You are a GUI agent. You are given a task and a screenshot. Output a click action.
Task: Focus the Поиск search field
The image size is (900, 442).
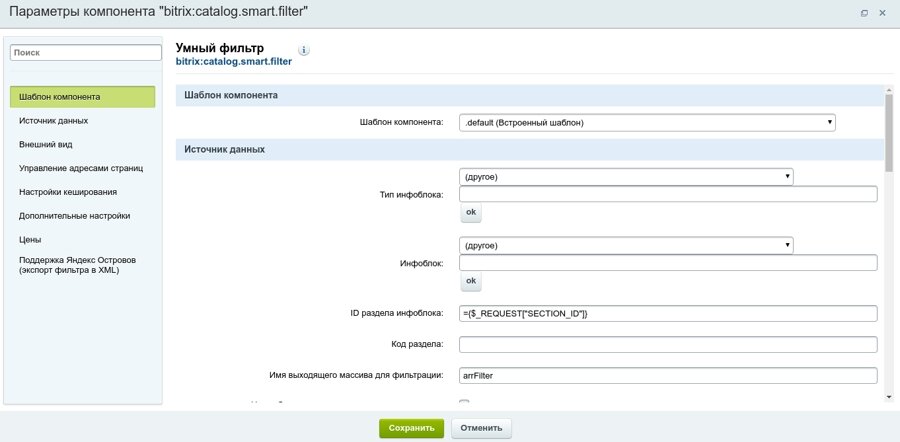85,52
